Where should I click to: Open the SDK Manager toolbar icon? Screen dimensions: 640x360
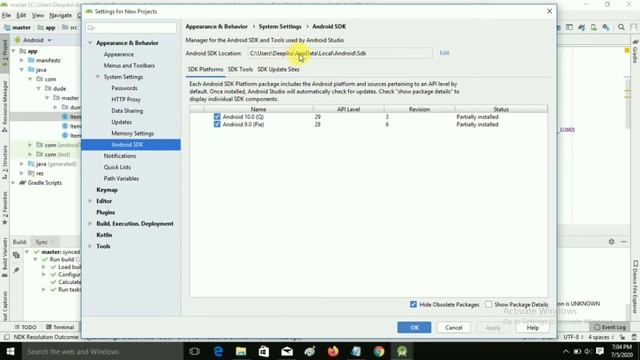pos(606,27)
